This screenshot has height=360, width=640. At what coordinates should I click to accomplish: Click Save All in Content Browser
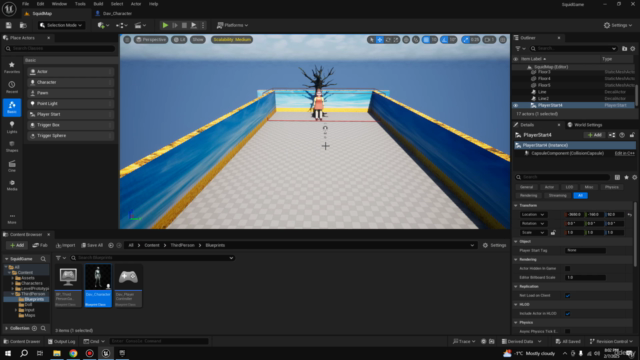click(92, 245)
